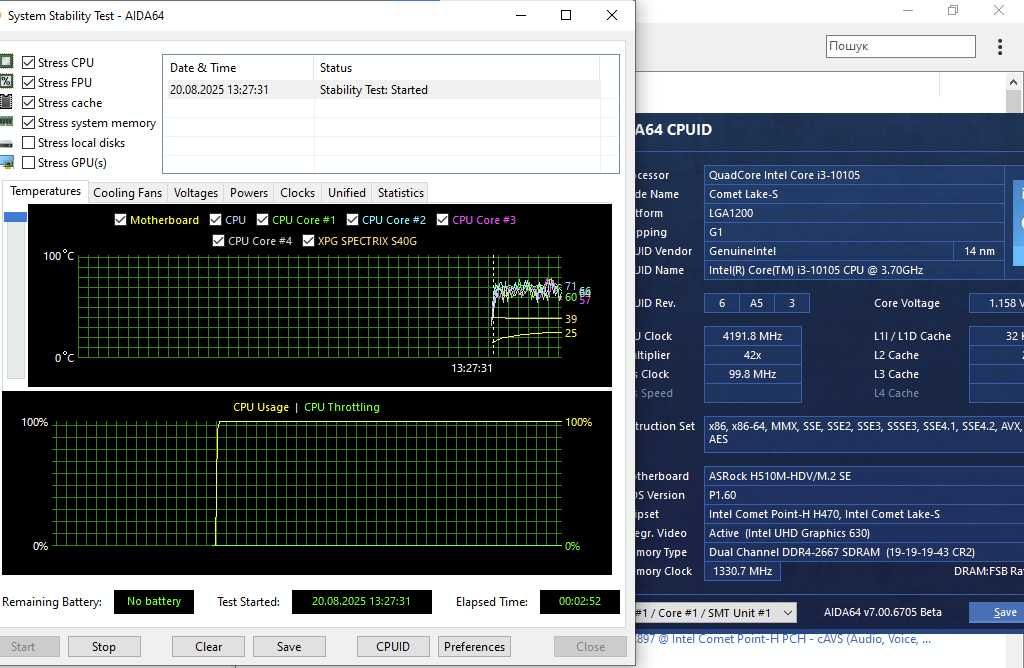Toggle the CPU temperature graph checkbox
Screen dimensions: 1024x668
[216, 220]
